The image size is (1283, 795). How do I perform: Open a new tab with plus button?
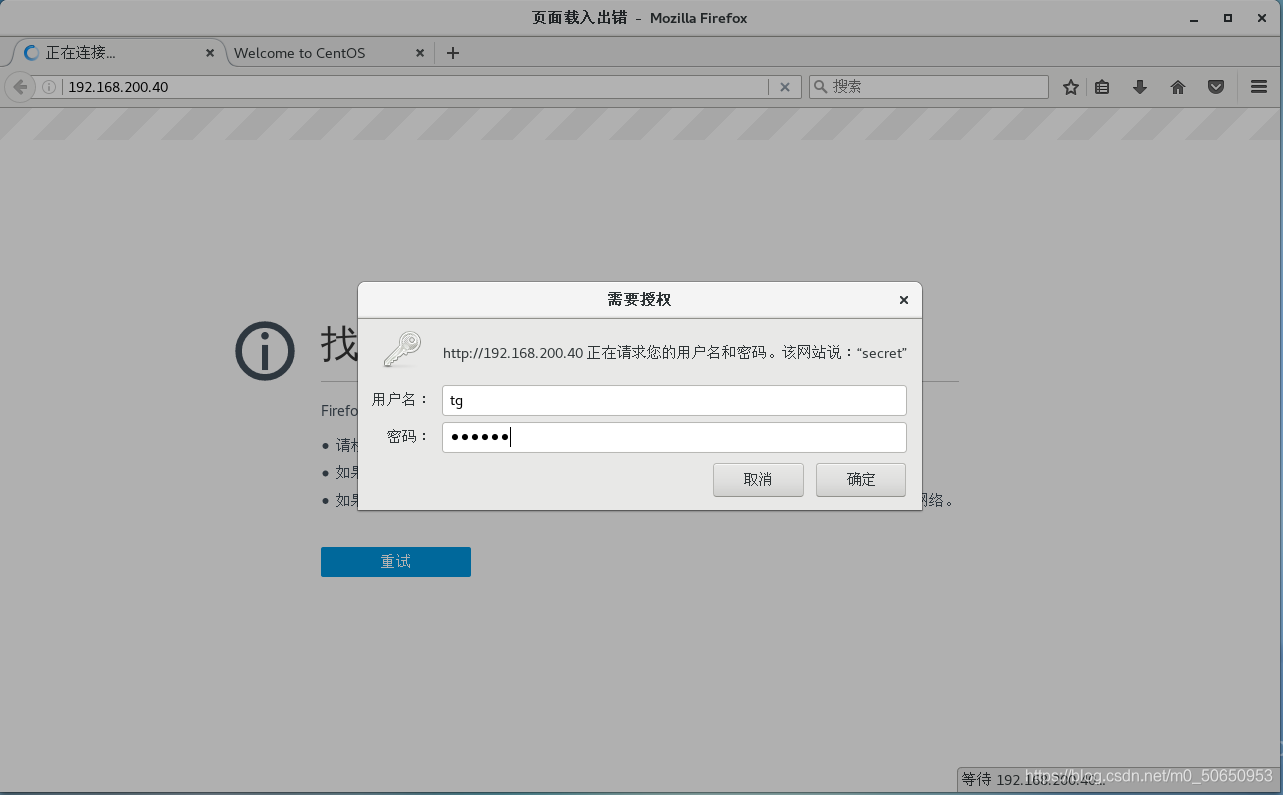point(453,53)
